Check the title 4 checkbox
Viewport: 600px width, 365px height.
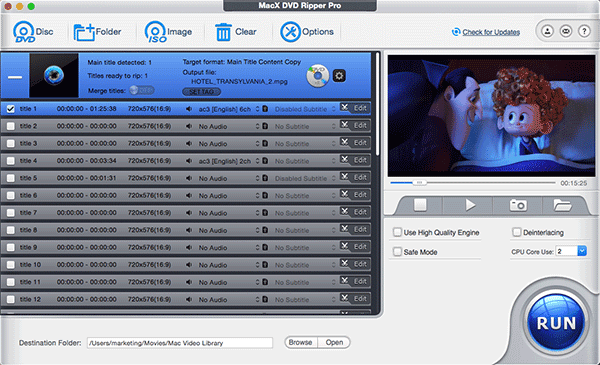(11, 161)
